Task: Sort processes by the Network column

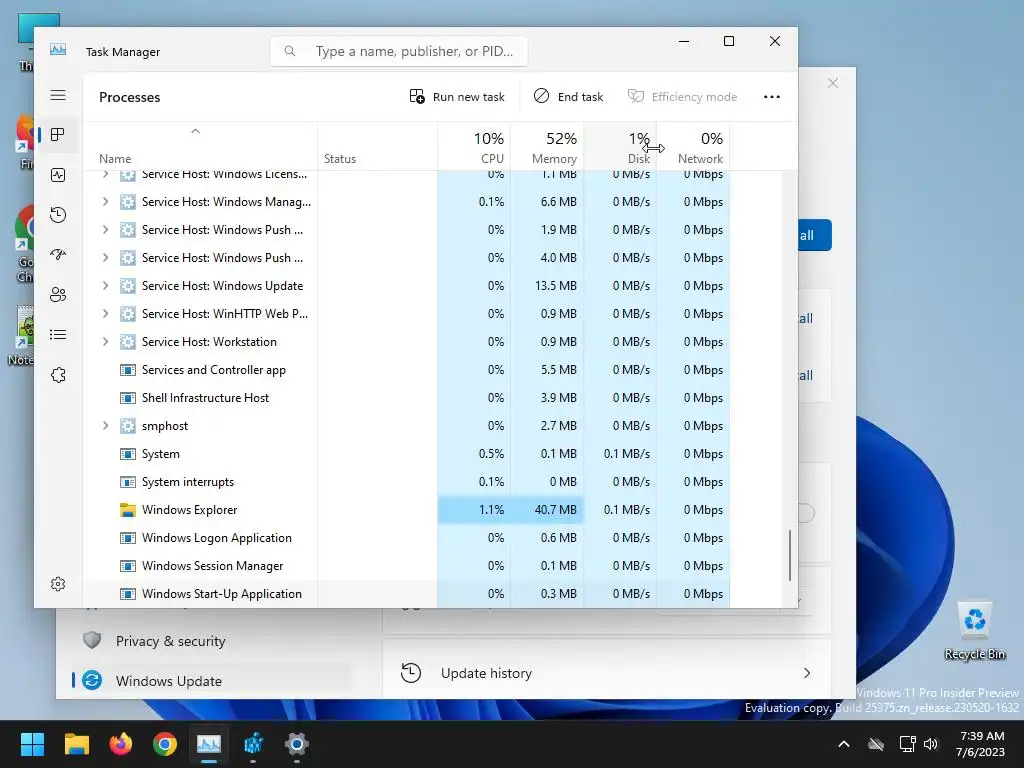Action: click(694, 148)
